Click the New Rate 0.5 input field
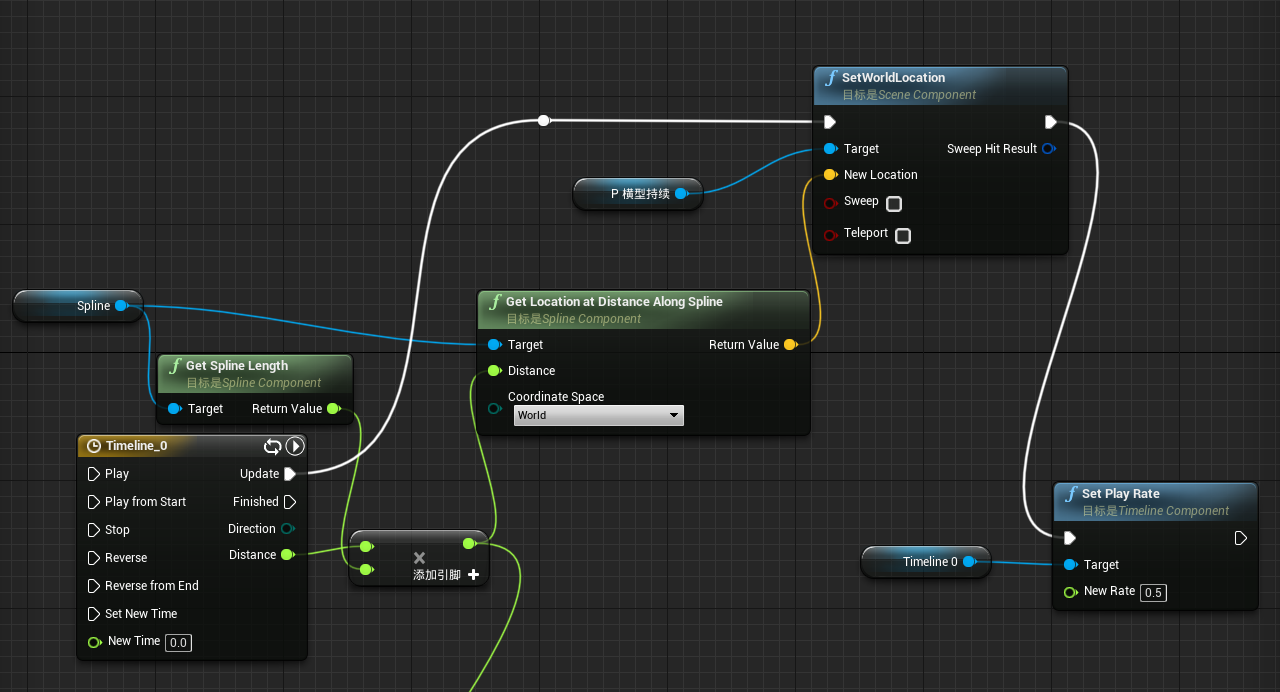The height and width of the screenshot is (692, 1280). pyautogui.click(x=1153, y=592)
